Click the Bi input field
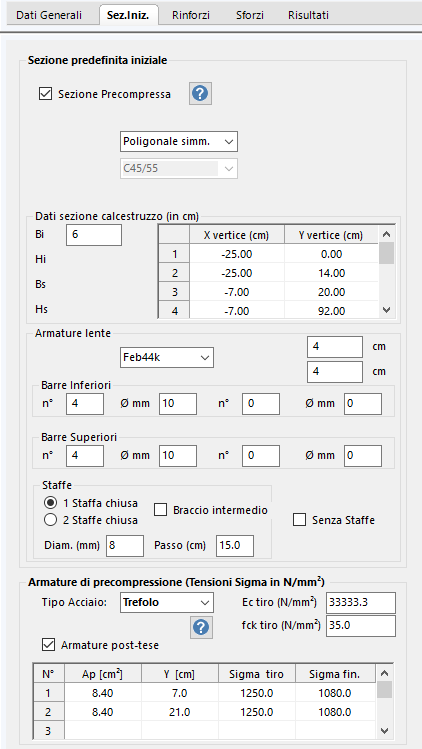Image resolution: width=422 pixels, height=749 pixels. pyautogui.click(x=94, y=235)
